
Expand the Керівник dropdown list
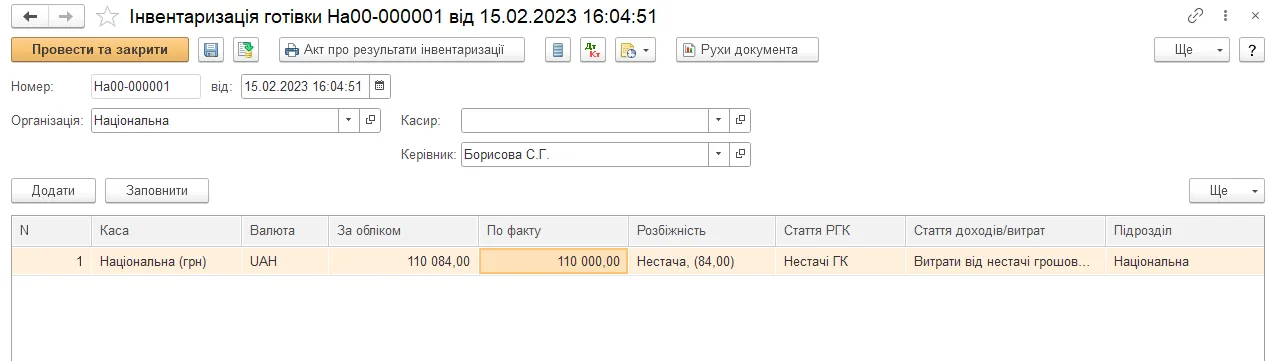click(719, 155)
